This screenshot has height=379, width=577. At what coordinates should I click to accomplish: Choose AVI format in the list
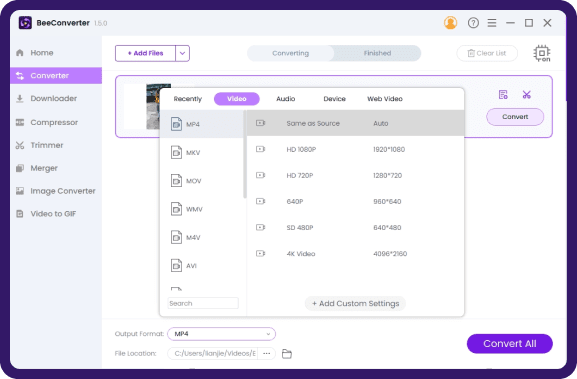point(202,266)
